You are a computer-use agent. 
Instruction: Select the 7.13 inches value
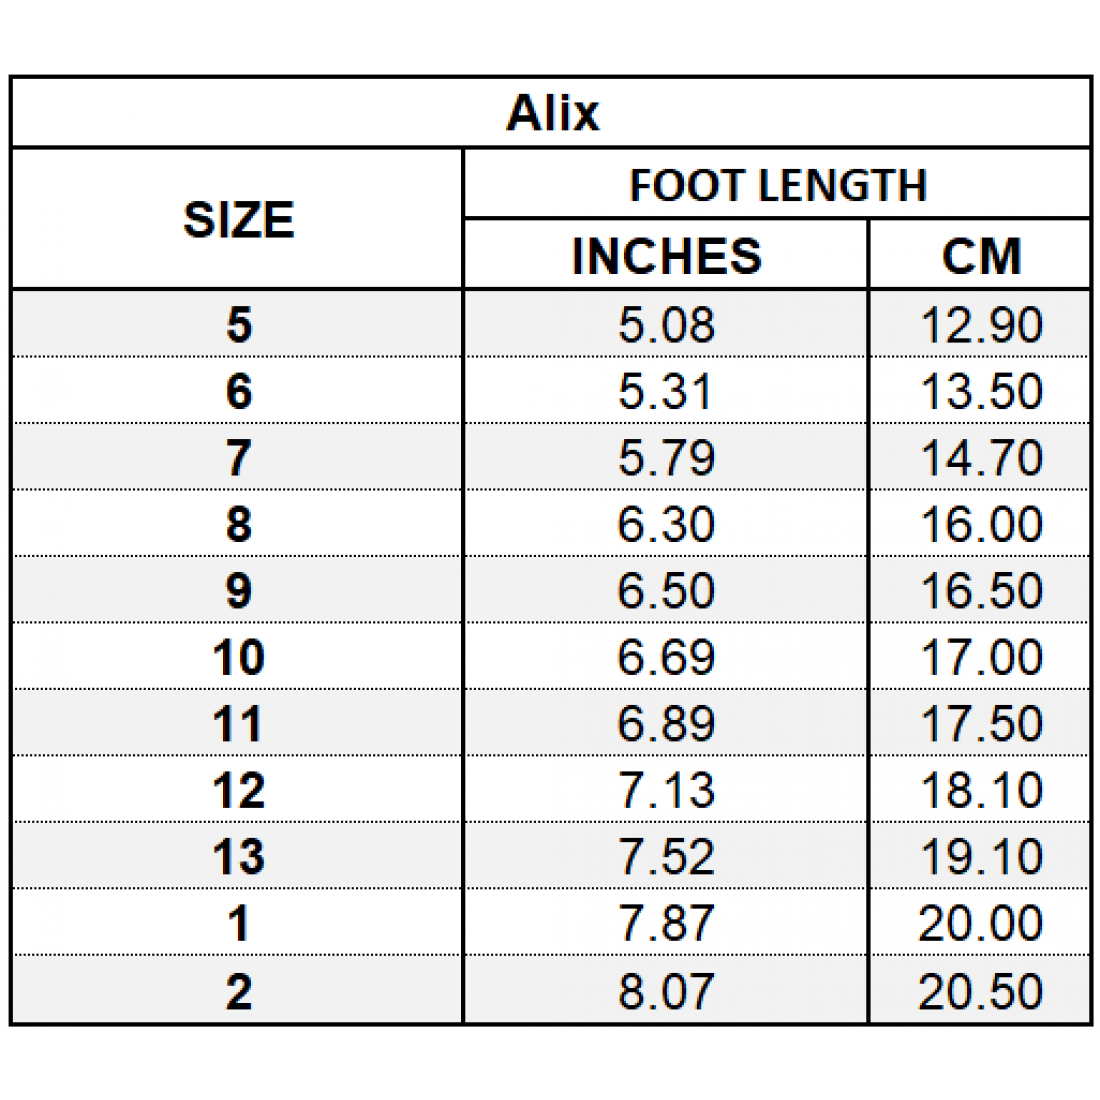click(x=666, y=791)
